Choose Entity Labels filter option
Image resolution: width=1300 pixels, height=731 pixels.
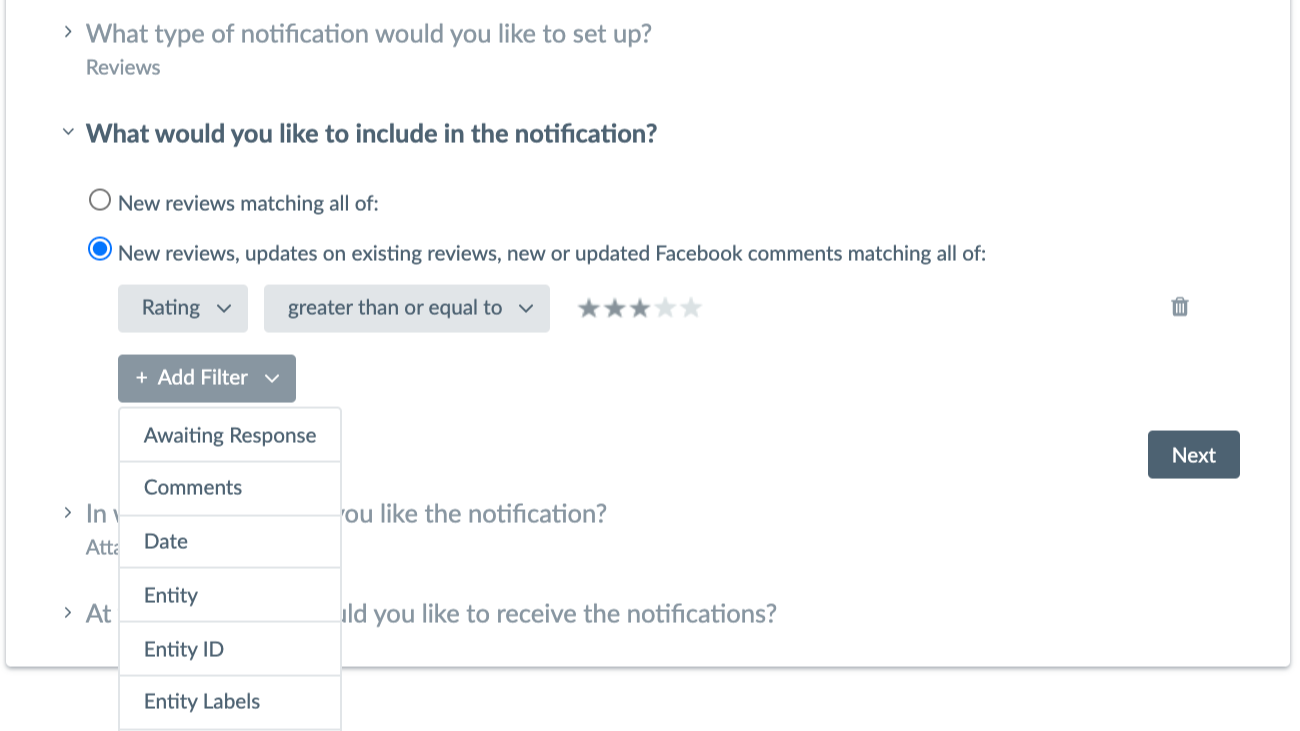click(230, 702)
